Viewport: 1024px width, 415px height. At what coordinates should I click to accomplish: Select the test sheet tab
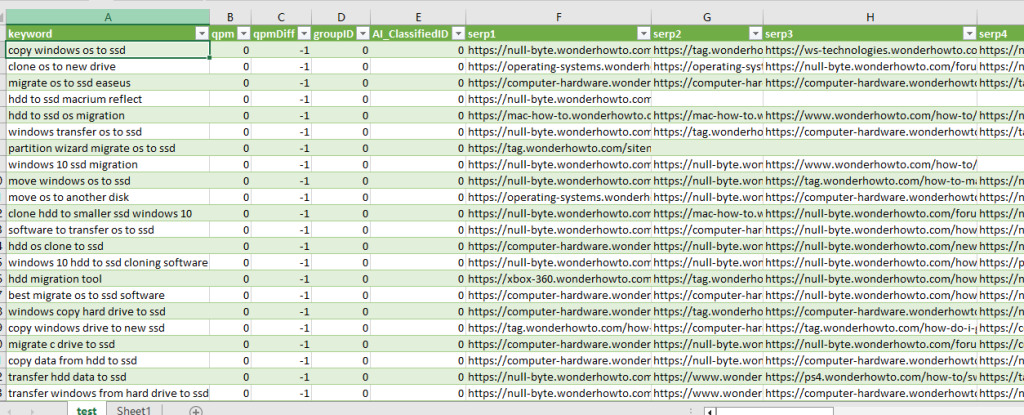[x=87, y=410]
